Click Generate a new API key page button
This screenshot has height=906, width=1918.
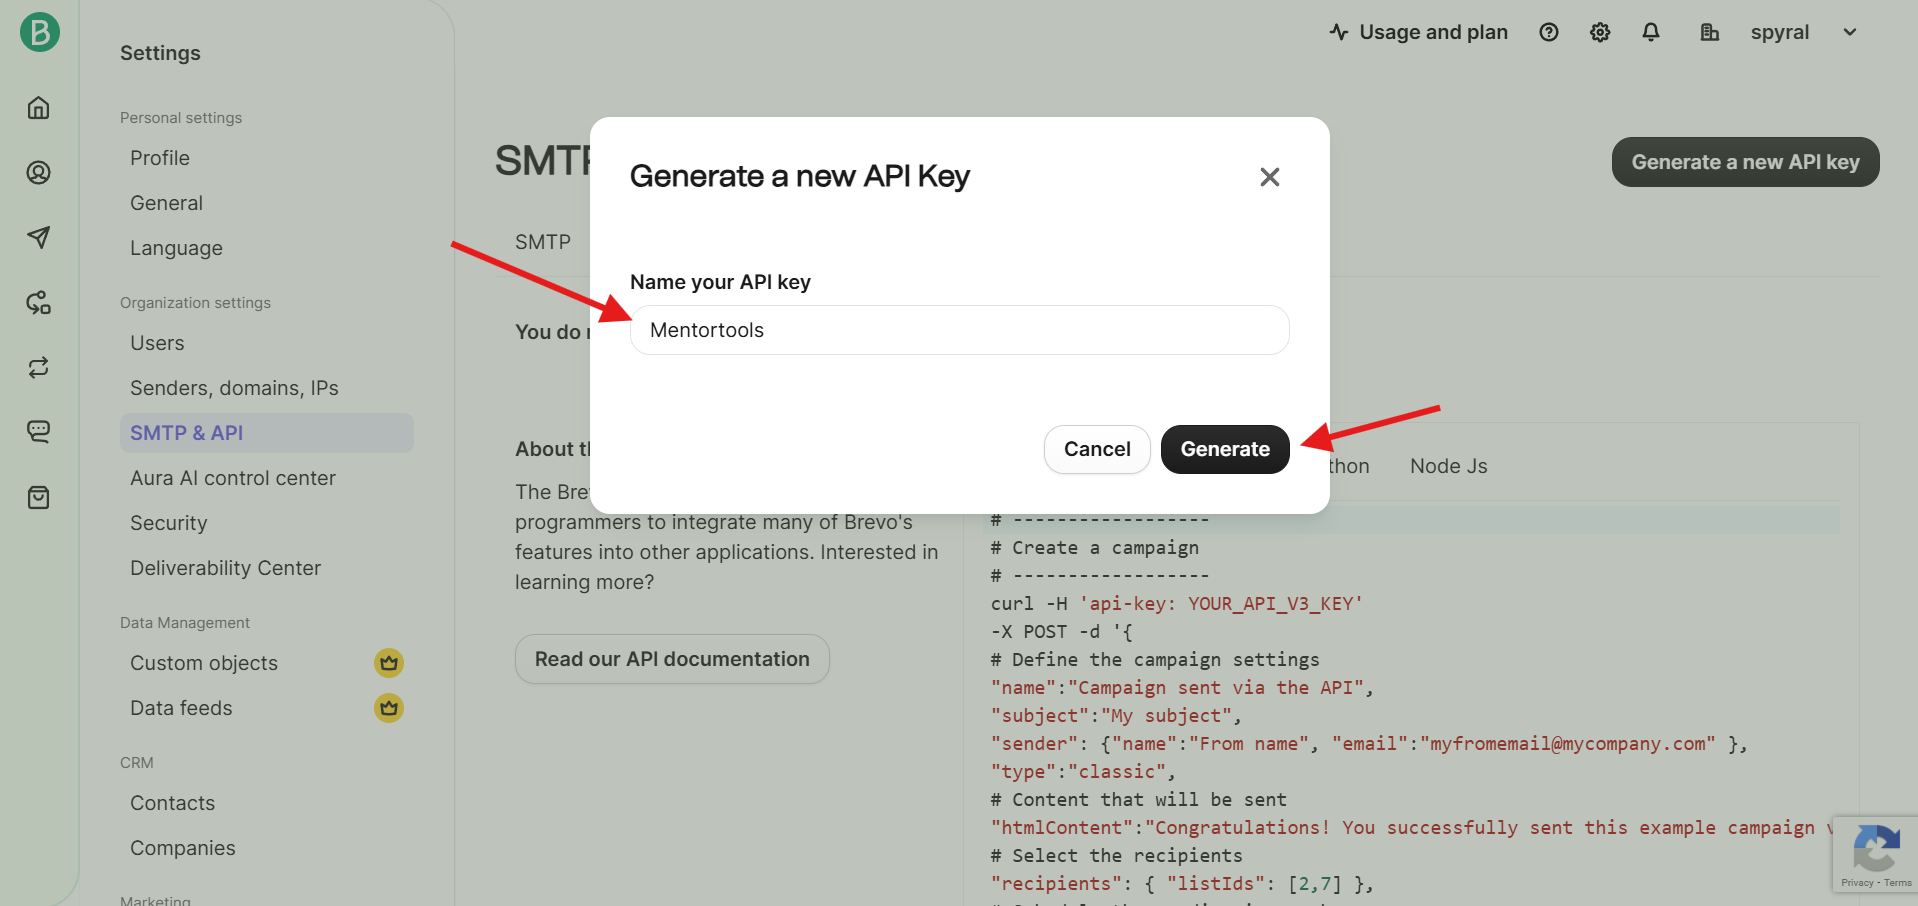[x=1746, y=162]
